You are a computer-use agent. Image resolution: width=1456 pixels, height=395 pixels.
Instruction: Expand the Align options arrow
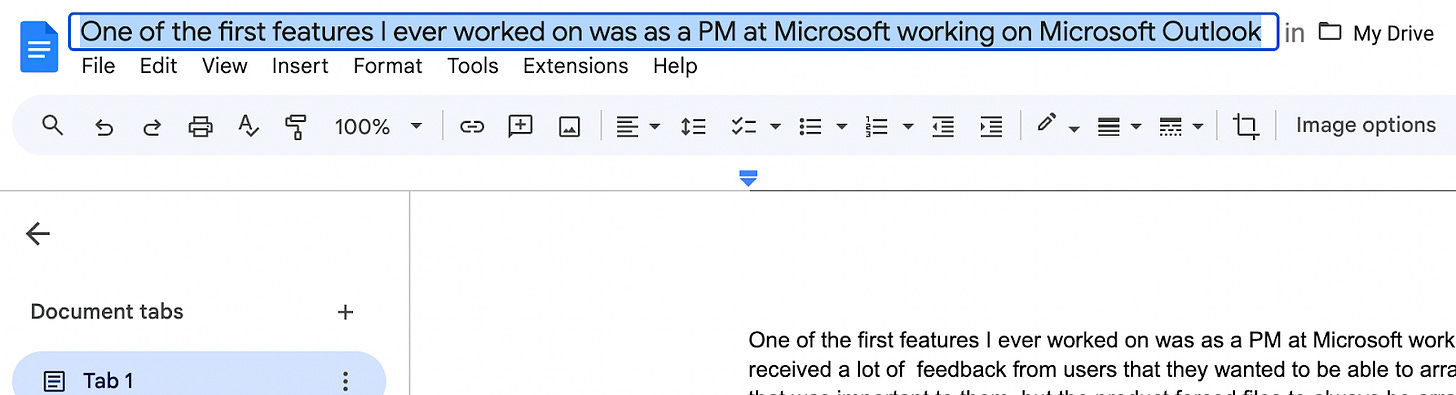655,127
